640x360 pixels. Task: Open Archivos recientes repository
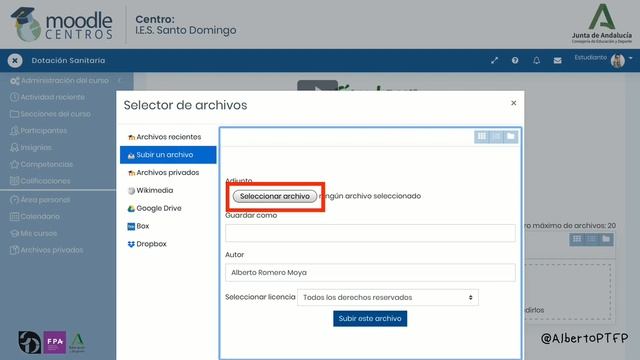[168, 137]
